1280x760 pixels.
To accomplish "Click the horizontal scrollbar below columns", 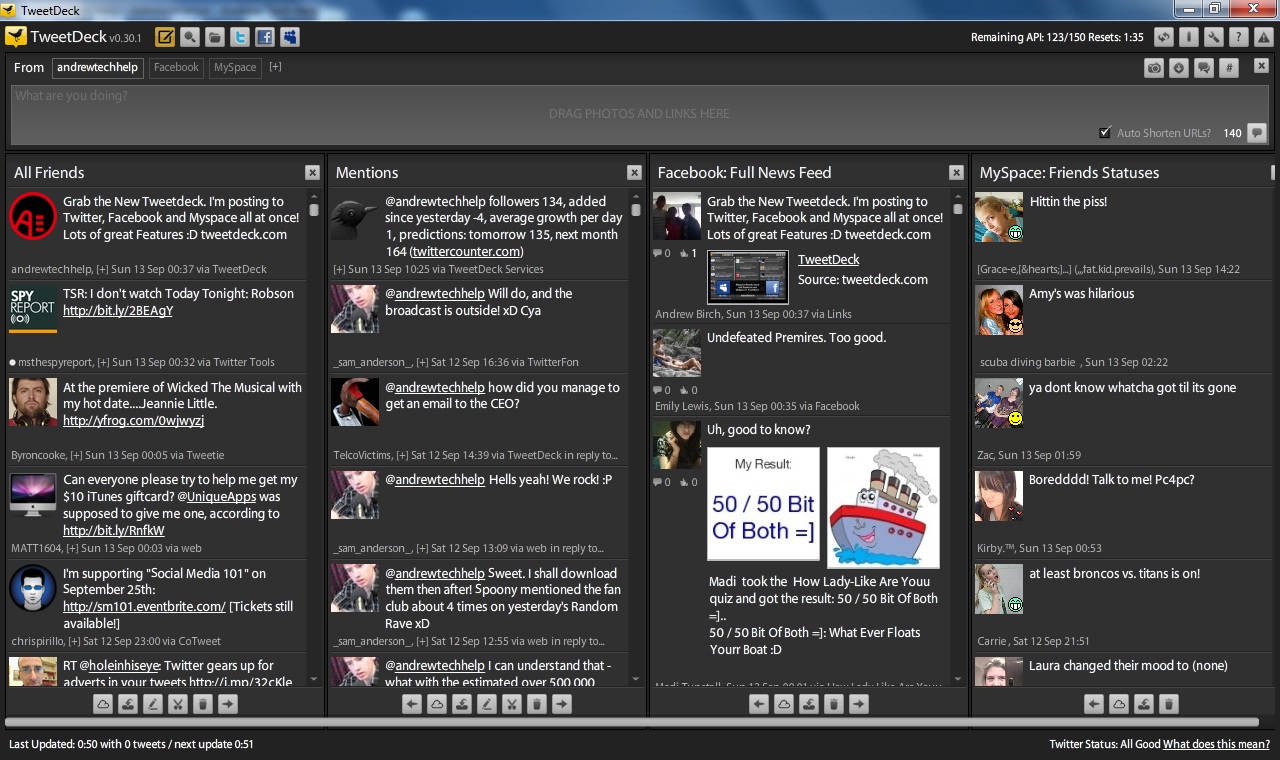I will (x=632, y=722).
